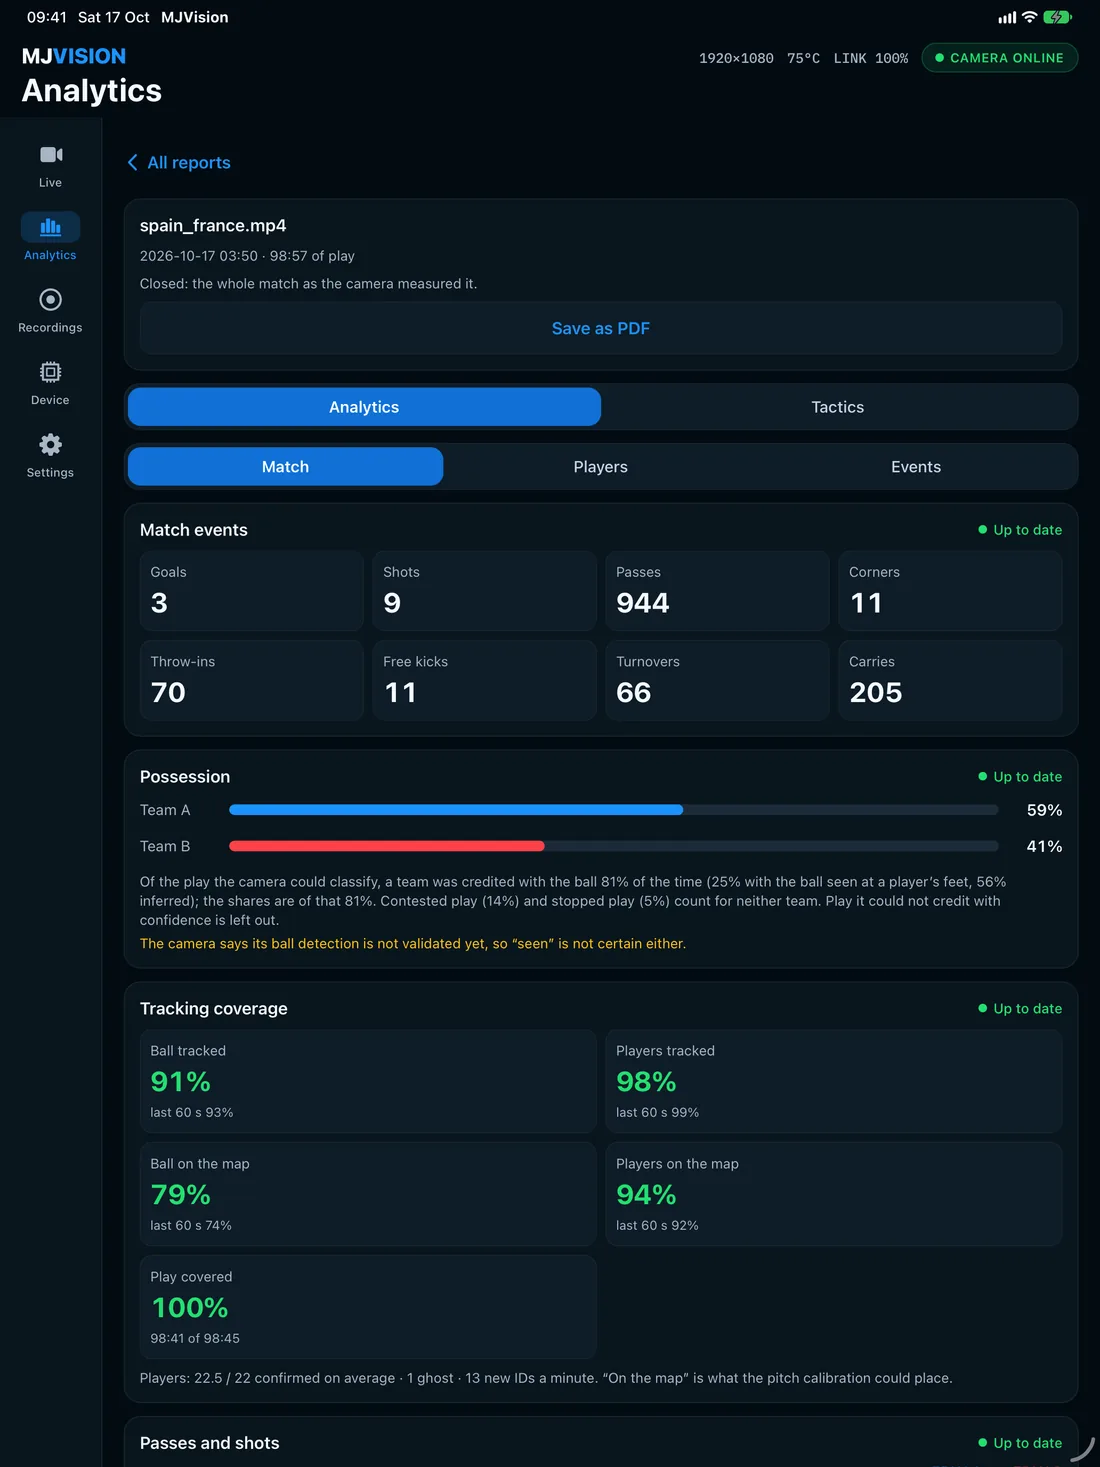The height and width of the screenshot is (1467, 1100).
Task: Open the Recordings sidebar icon
Action: click(50, 300)
